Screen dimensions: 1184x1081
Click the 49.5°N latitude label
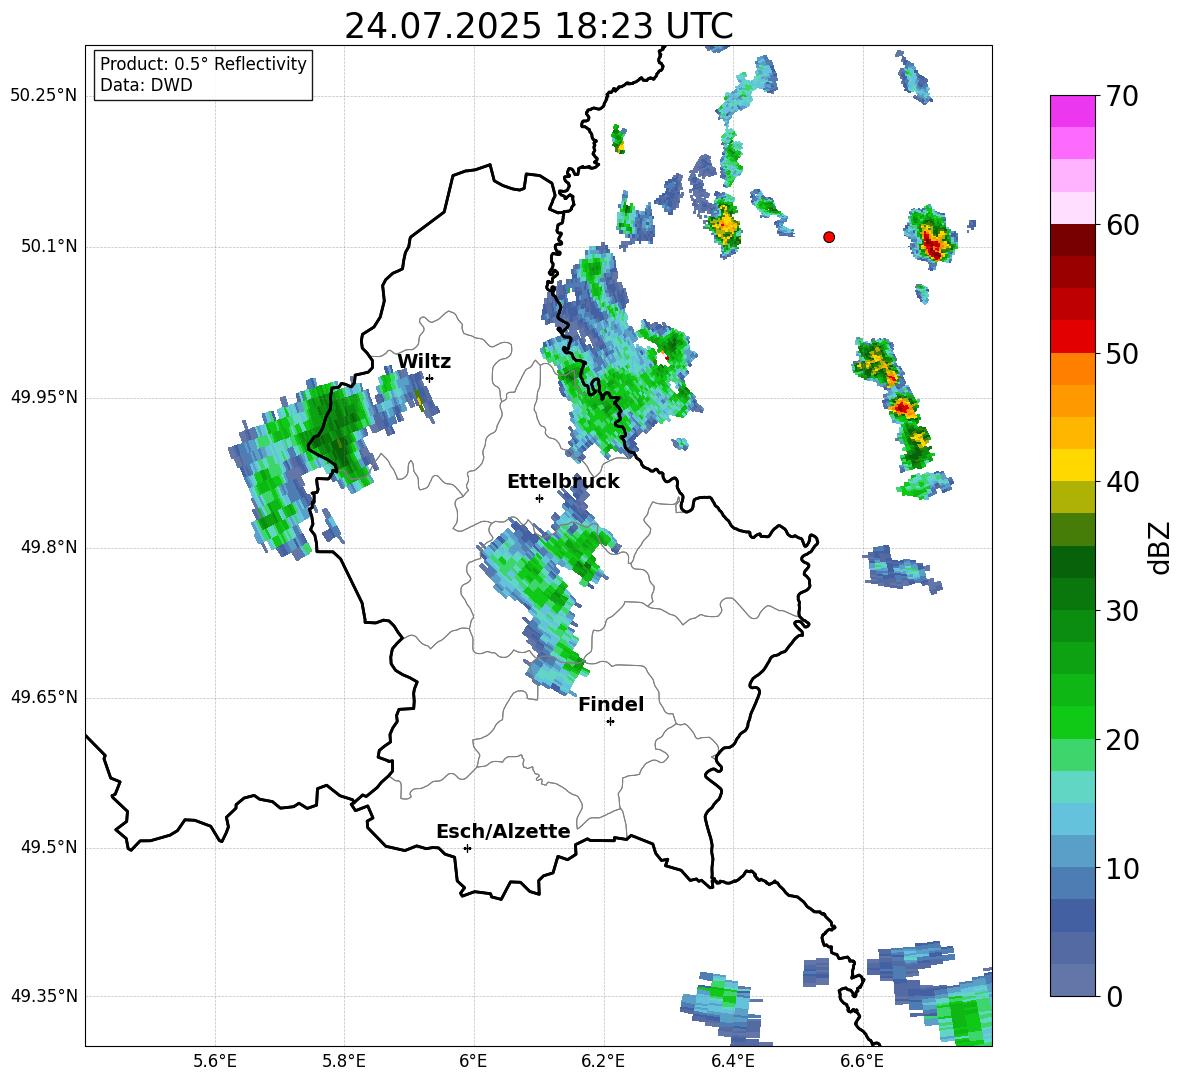49,847
